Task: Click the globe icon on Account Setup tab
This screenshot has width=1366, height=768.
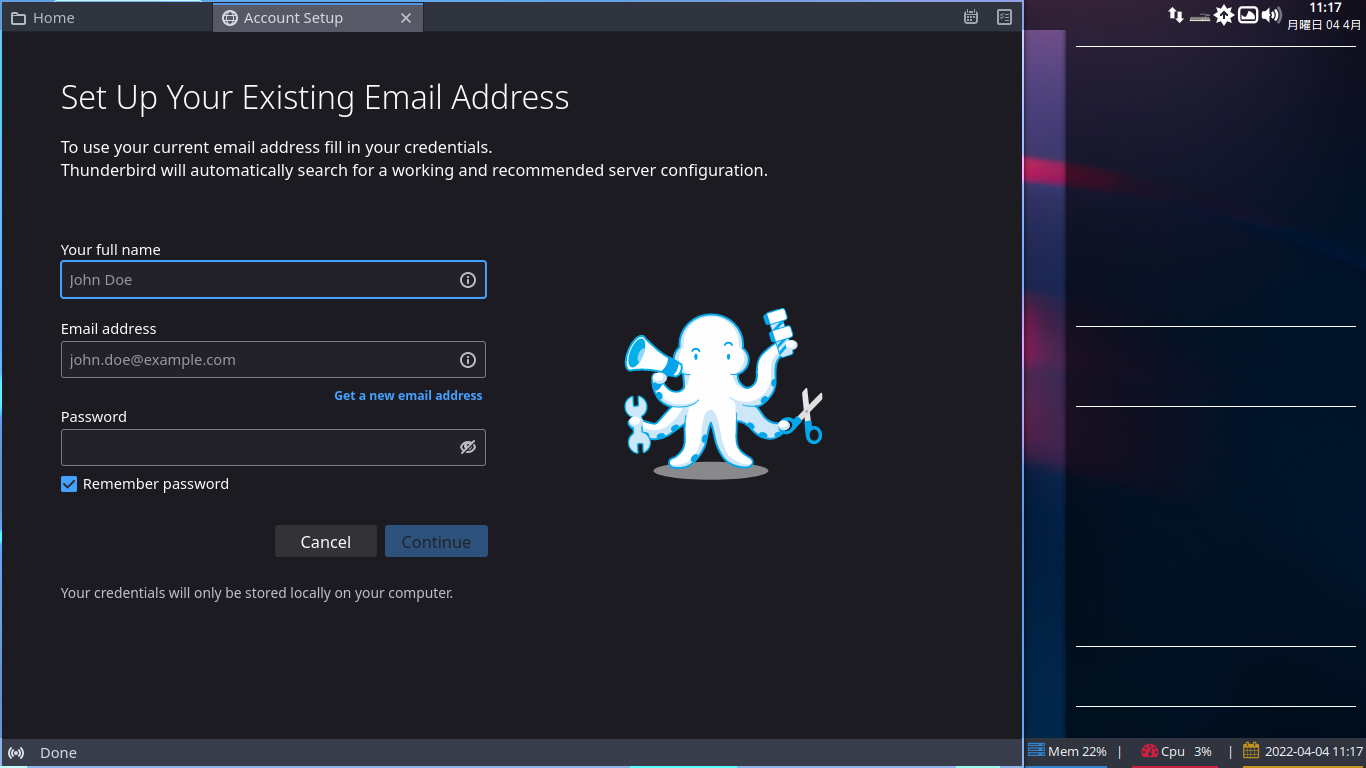Action: click(230, 18)
